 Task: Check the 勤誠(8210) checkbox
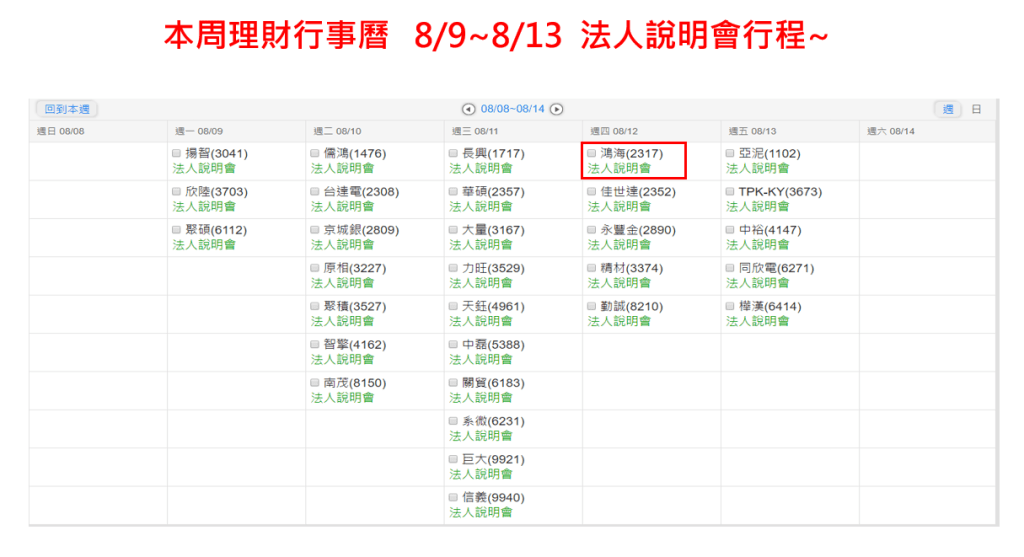coord(591,307)
